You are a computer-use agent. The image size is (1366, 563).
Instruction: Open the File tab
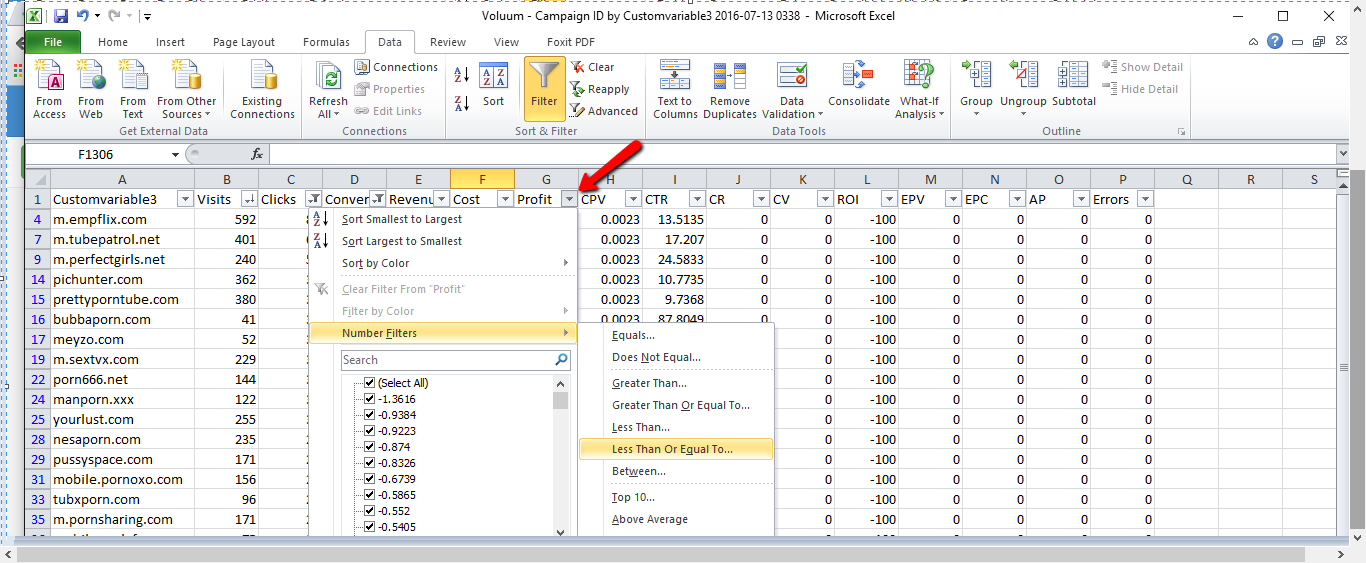[53, 42]
